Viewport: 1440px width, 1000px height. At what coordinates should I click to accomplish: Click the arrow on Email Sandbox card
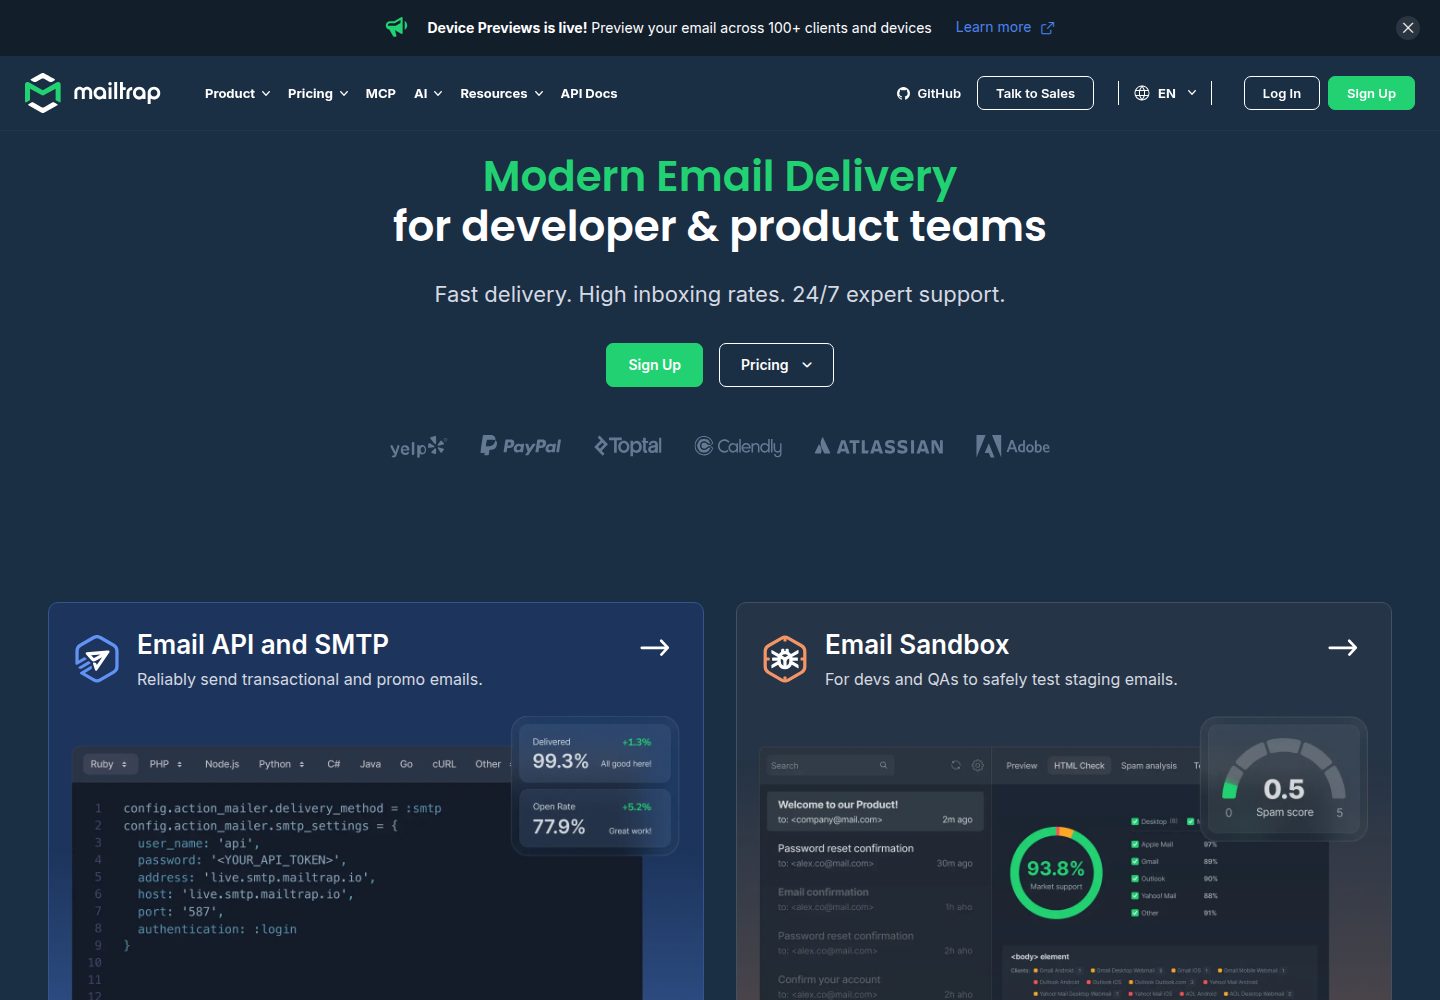pyautogui.click(x=1343, y=648)
